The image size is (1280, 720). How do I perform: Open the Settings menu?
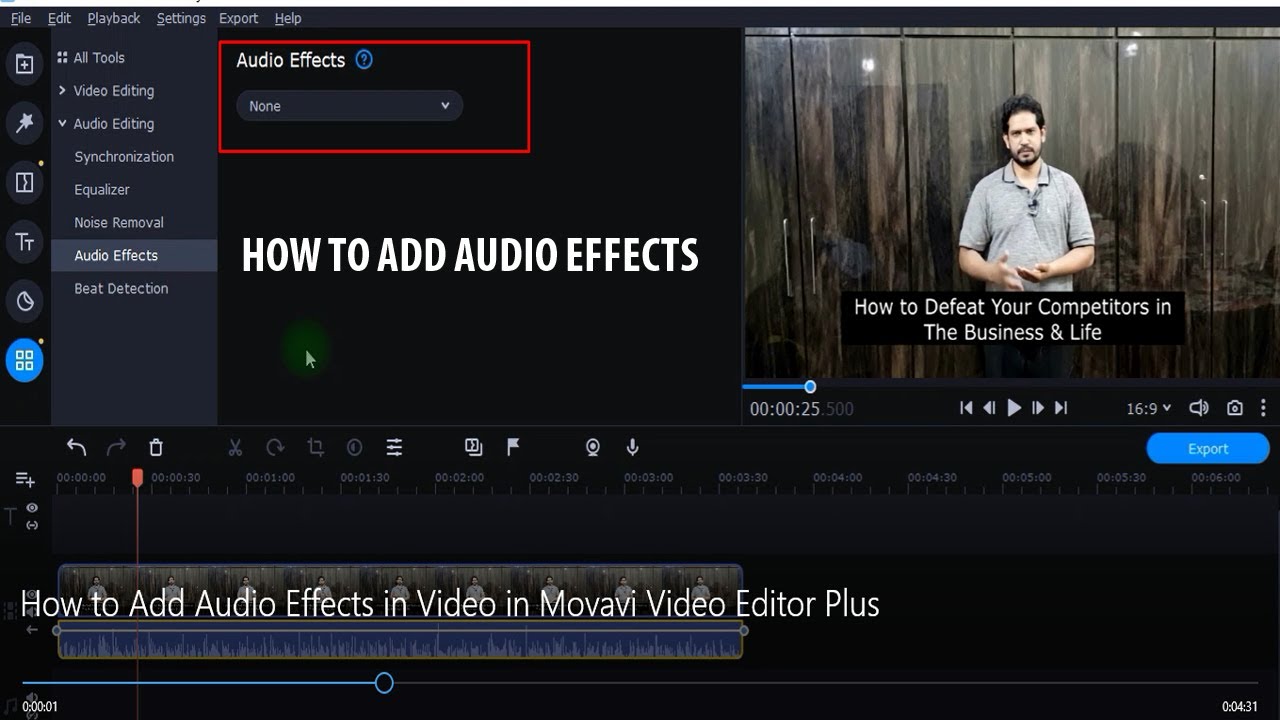pos(181,18)
